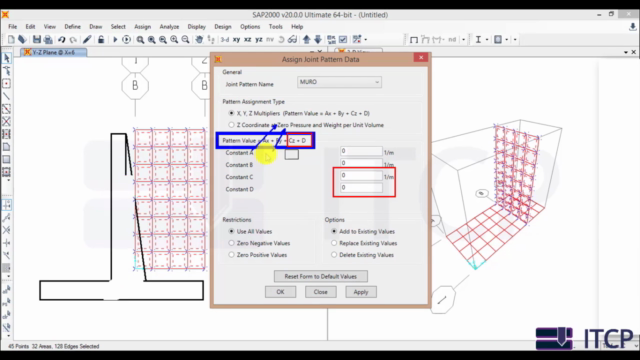The width and height of the screenshot is (640, 360).
Task: Select X, Y, Z Multipliers radio option
Action: 231,113
